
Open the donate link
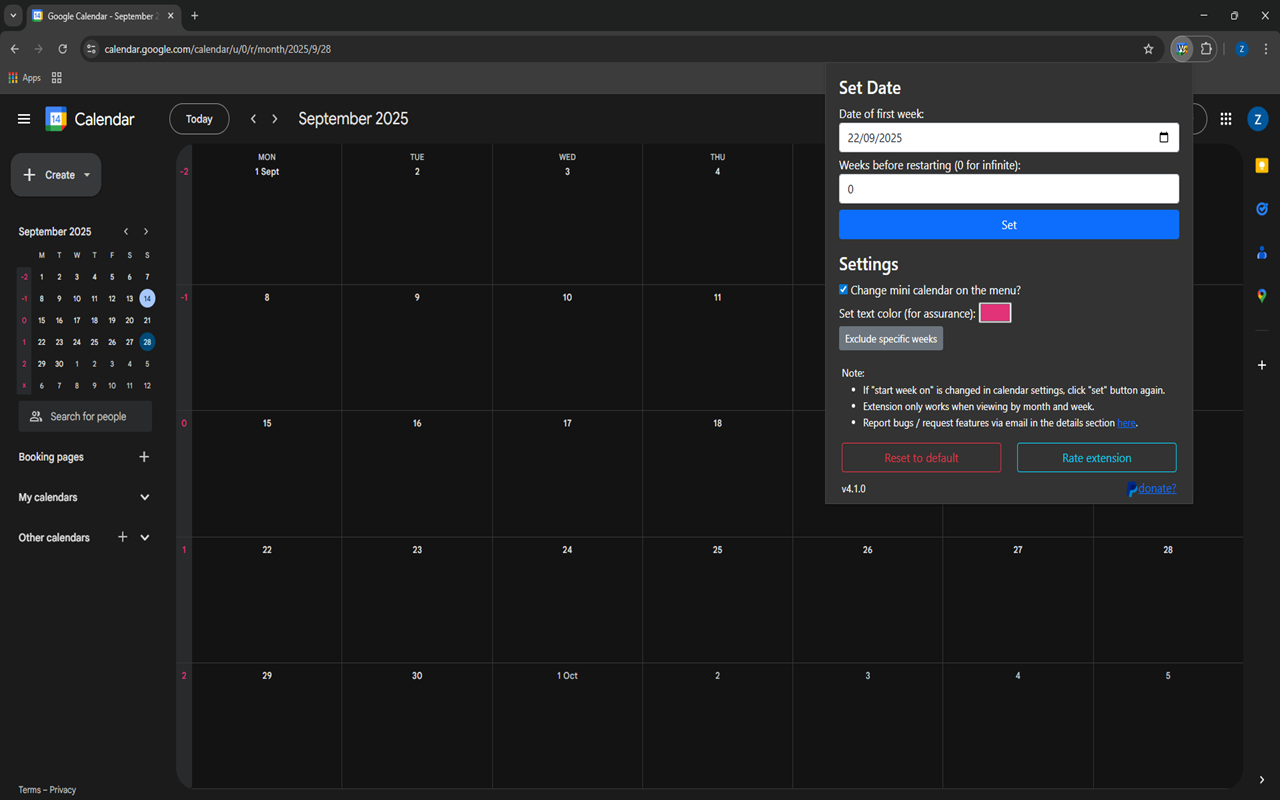coord(1157,489)
